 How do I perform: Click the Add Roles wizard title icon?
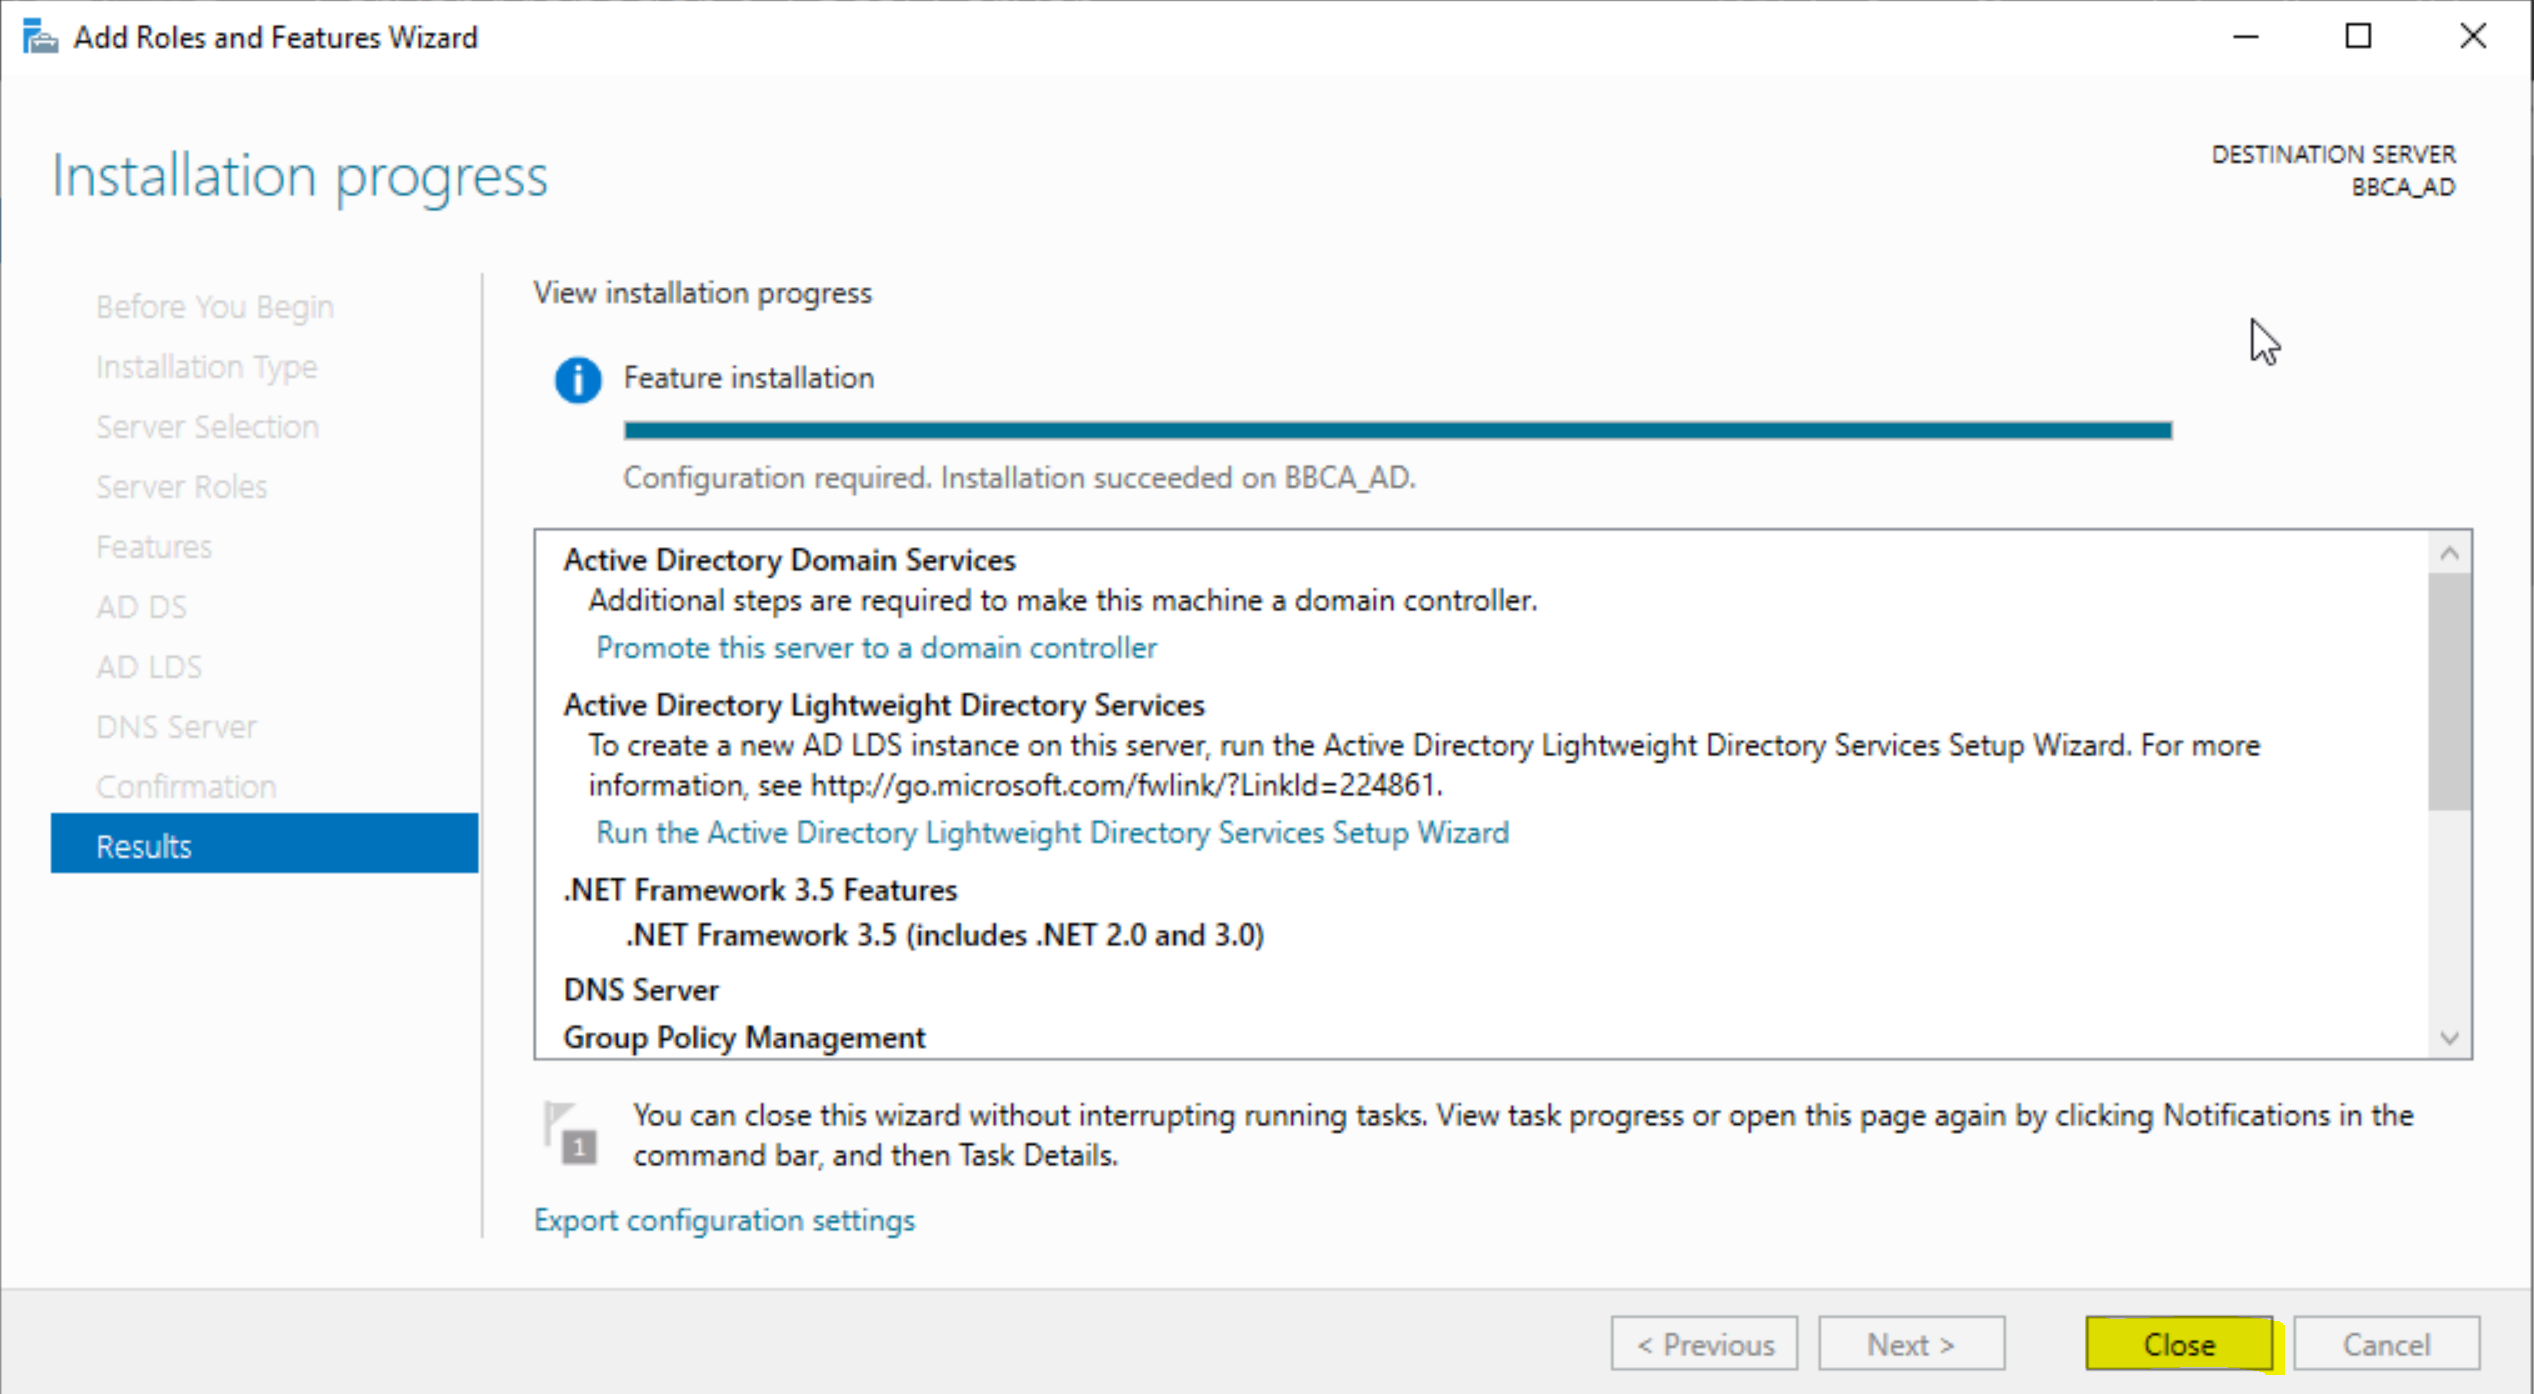[x=40, y=37]
